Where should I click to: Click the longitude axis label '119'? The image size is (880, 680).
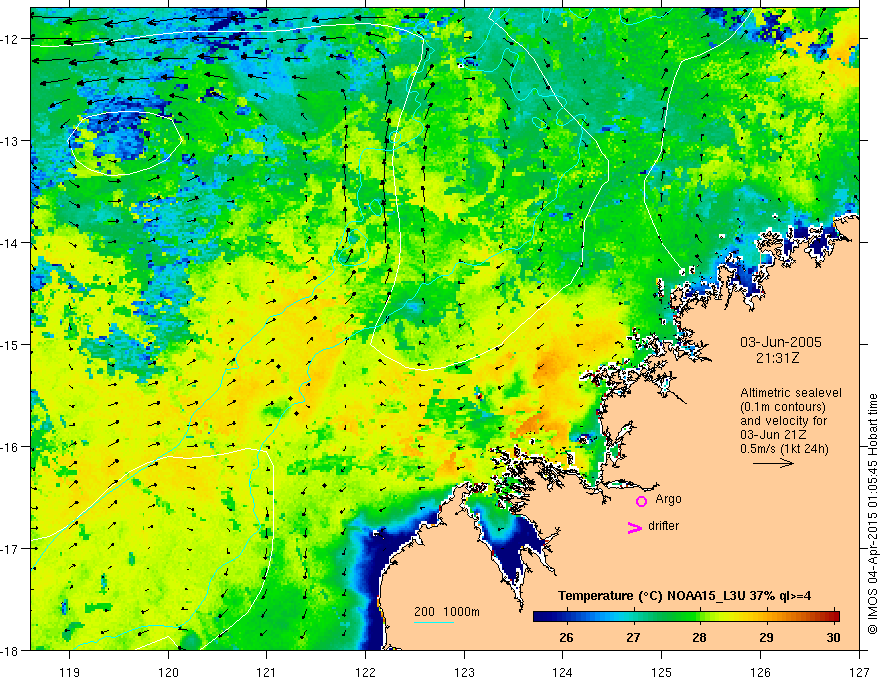tap(70, 672)
